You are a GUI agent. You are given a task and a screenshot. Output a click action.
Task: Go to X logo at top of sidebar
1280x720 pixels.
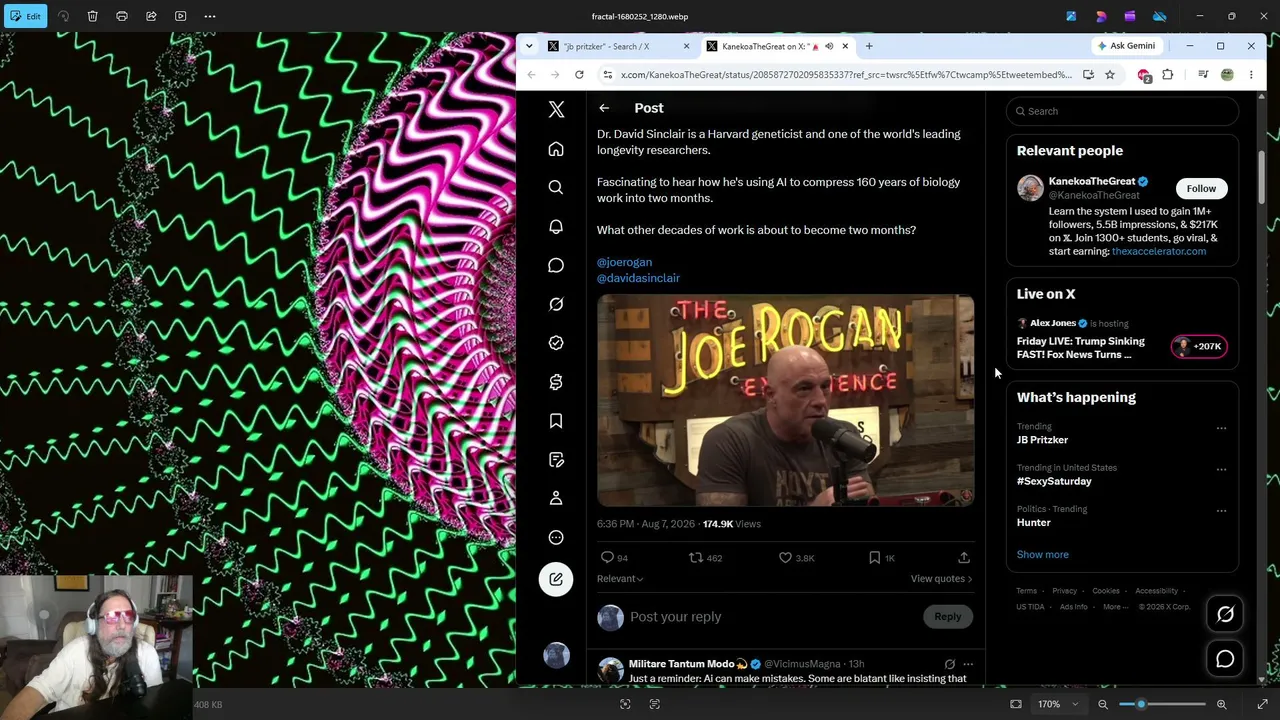(x=557, y=110)
